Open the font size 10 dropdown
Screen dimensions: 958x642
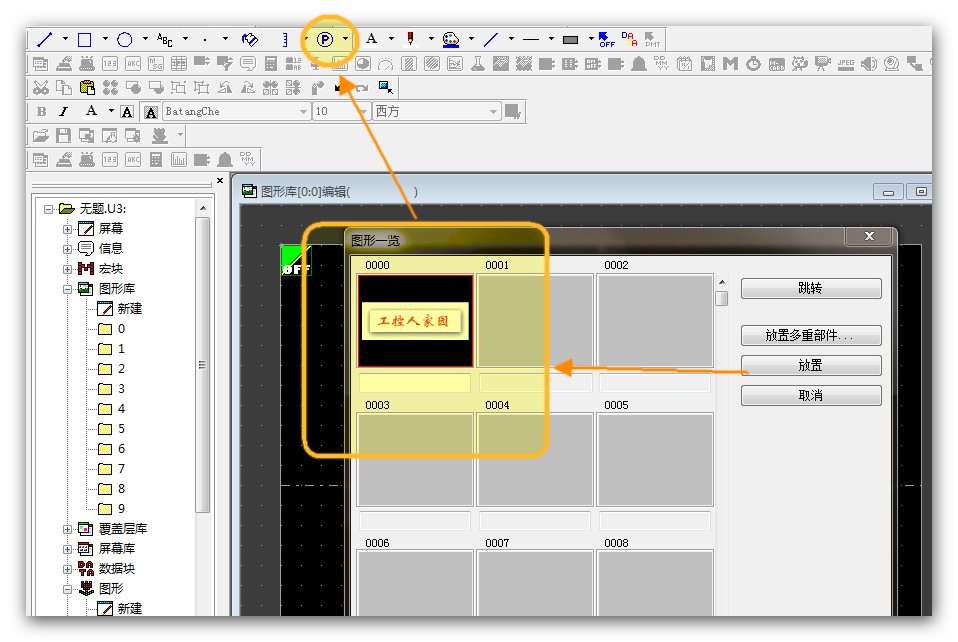point(363,111)
